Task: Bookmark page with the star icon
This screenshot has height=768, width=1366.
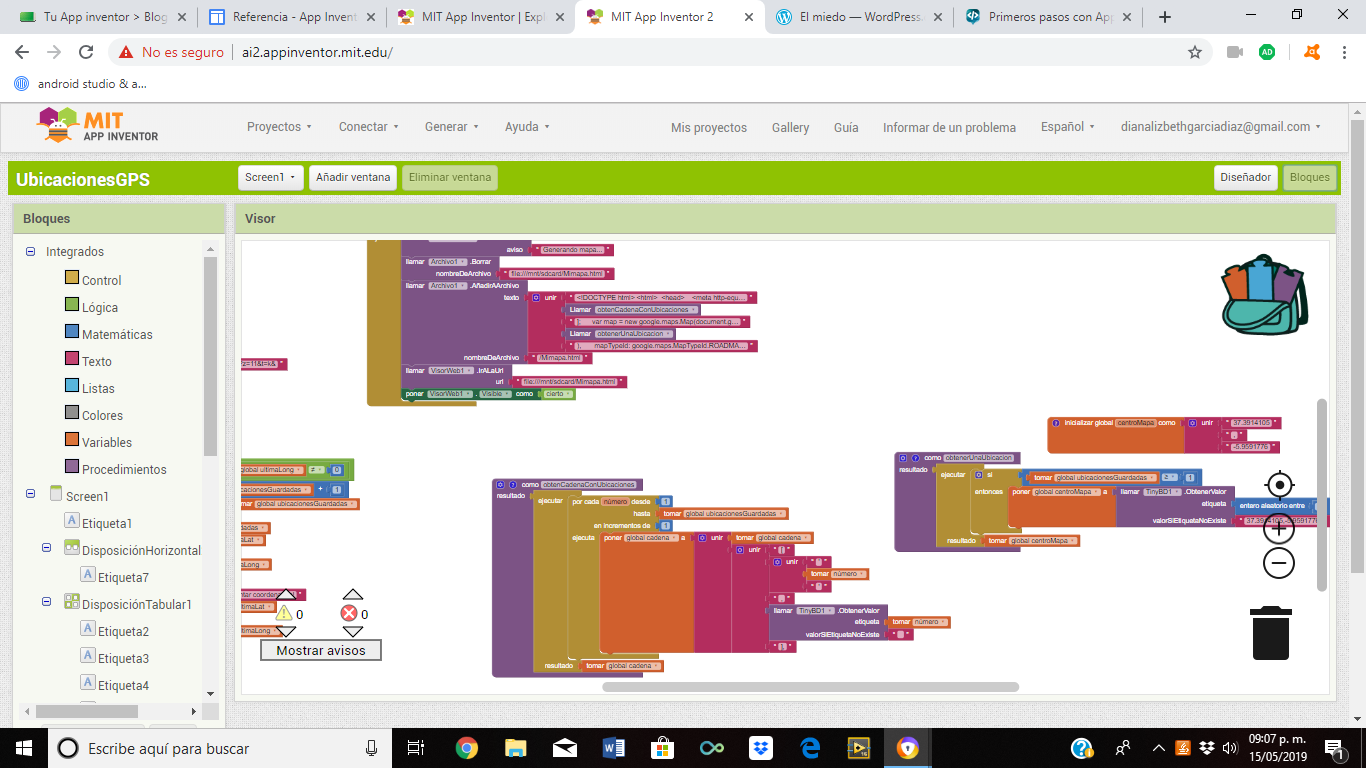Action: [1194, 52]
